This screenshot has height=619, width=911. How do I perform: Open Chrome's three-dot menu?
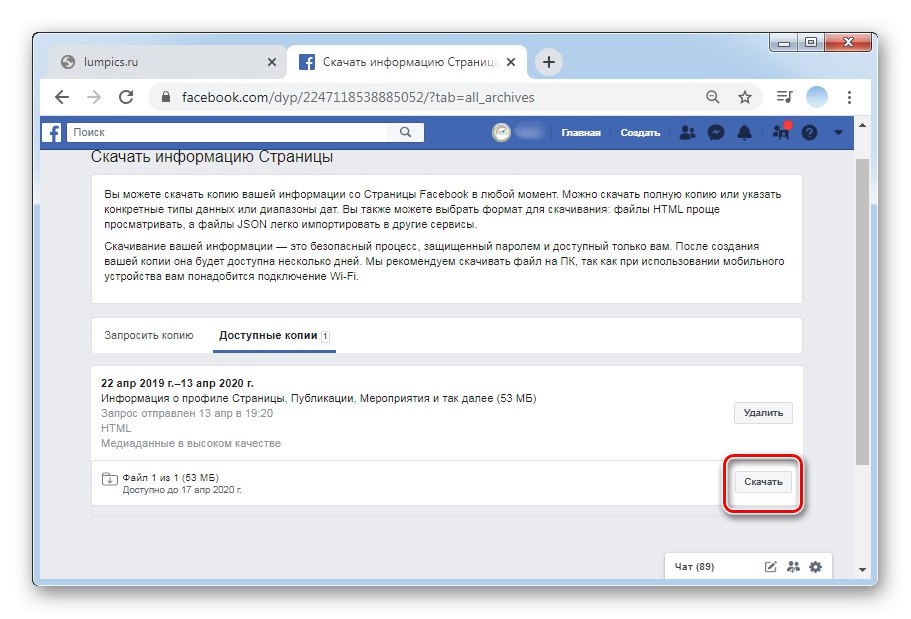(x=849, y=97)
